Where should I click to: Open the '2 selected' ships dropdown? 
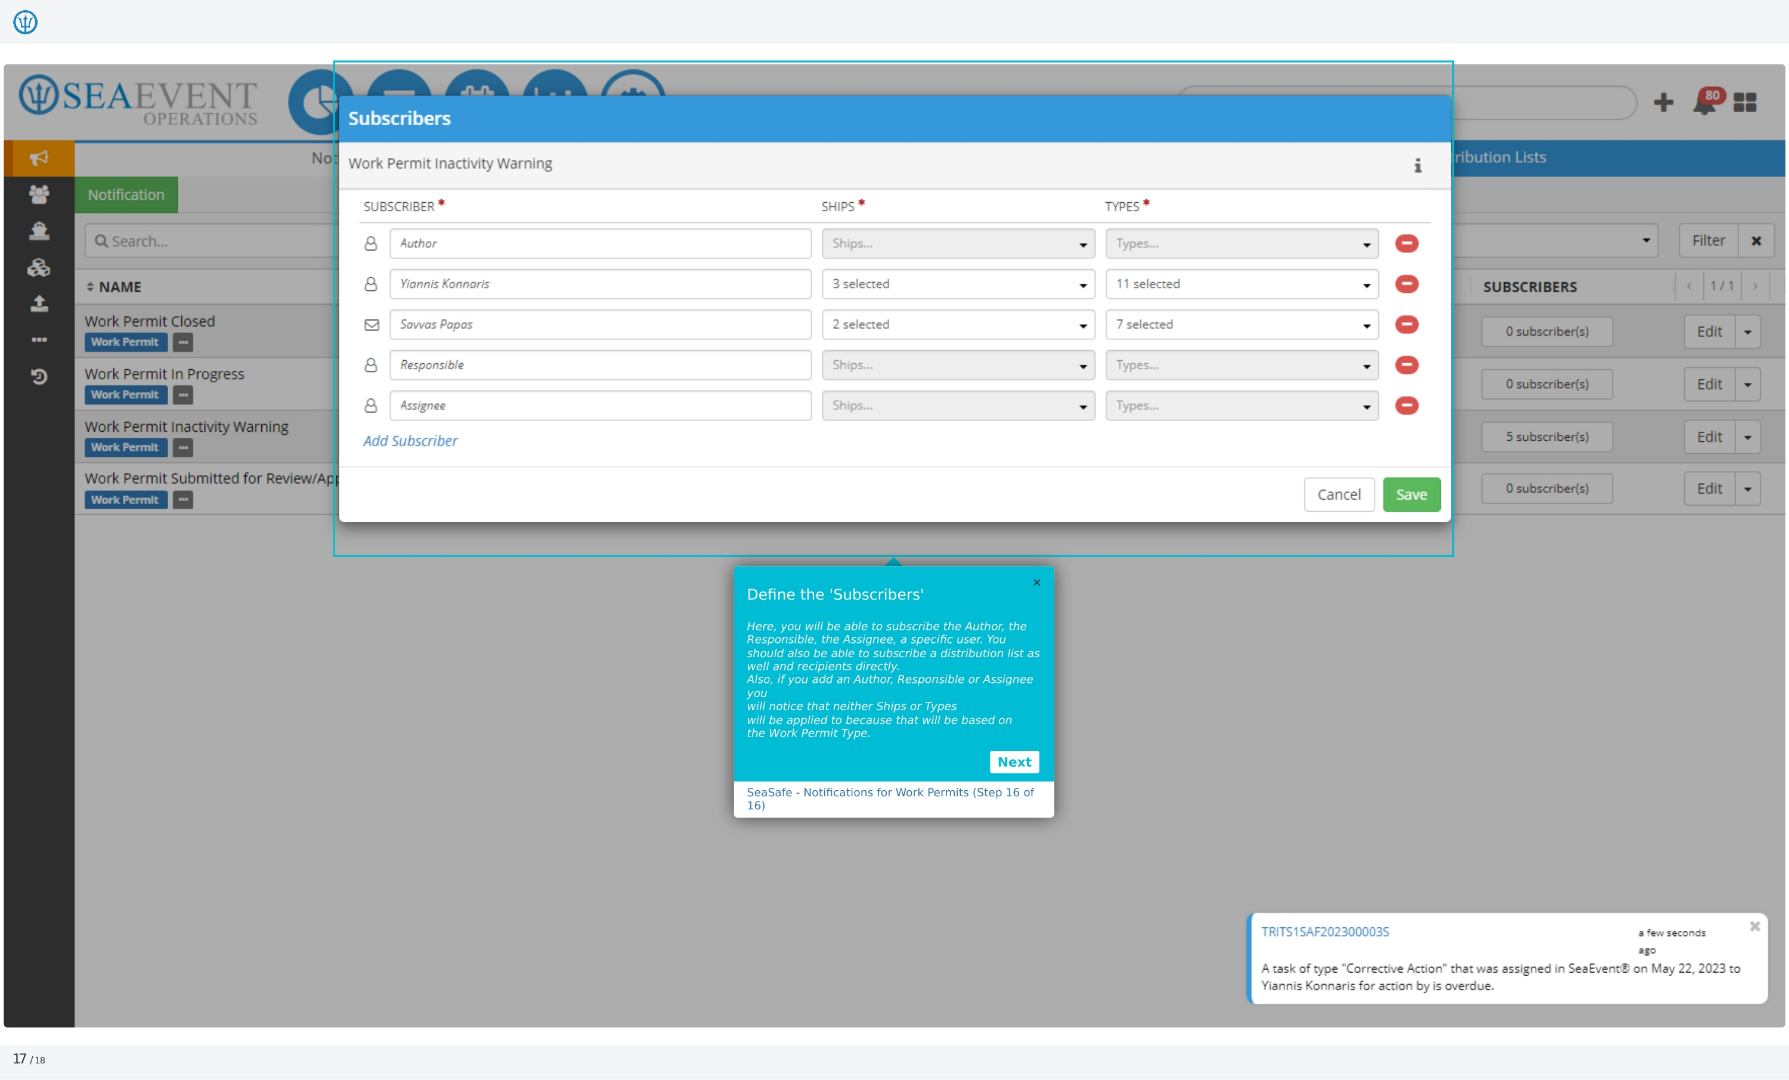click(958, 324)
